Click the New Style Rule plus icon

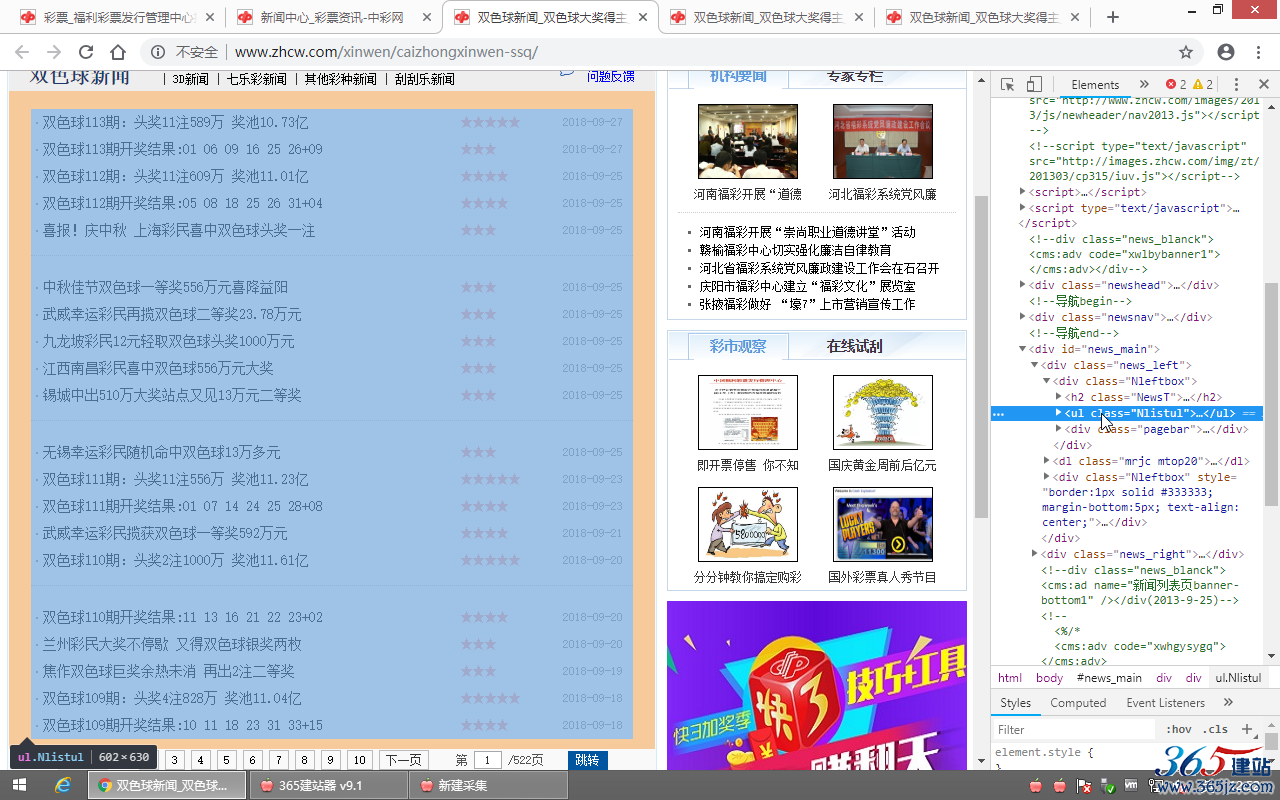click(x=1246, y=729)
